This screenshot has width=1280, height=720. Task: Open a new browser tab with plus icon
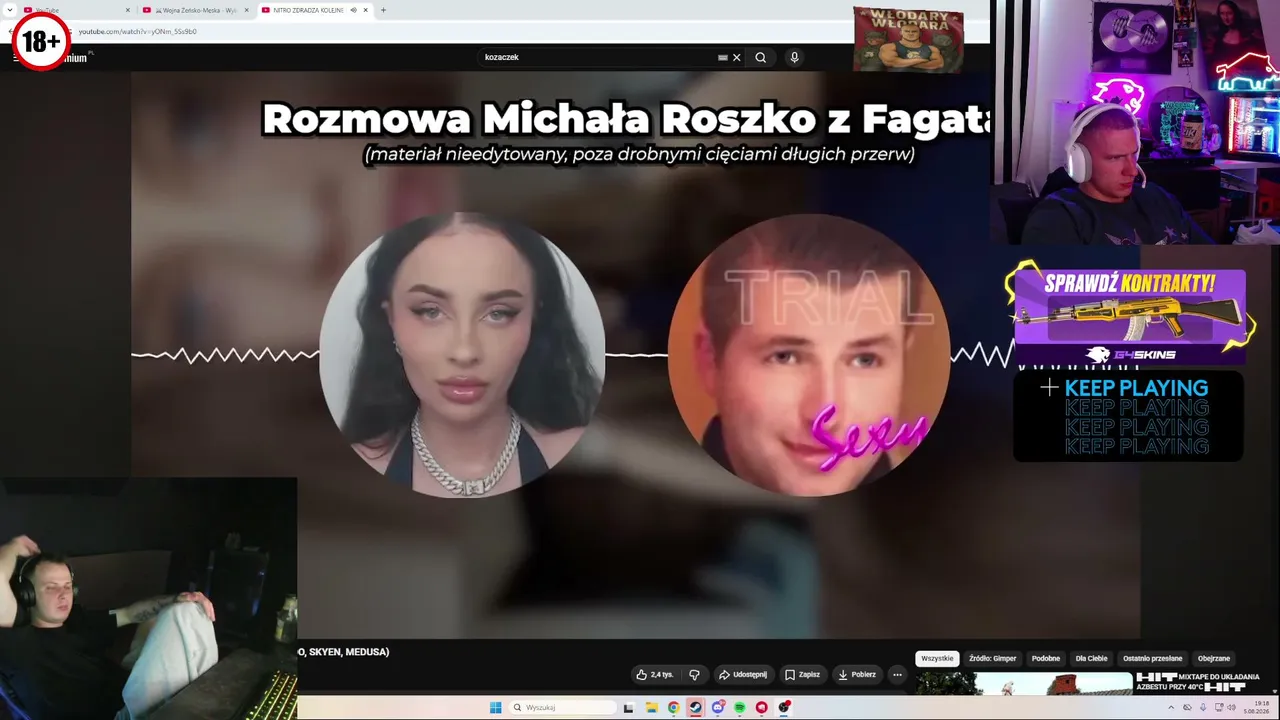[383, 10]
